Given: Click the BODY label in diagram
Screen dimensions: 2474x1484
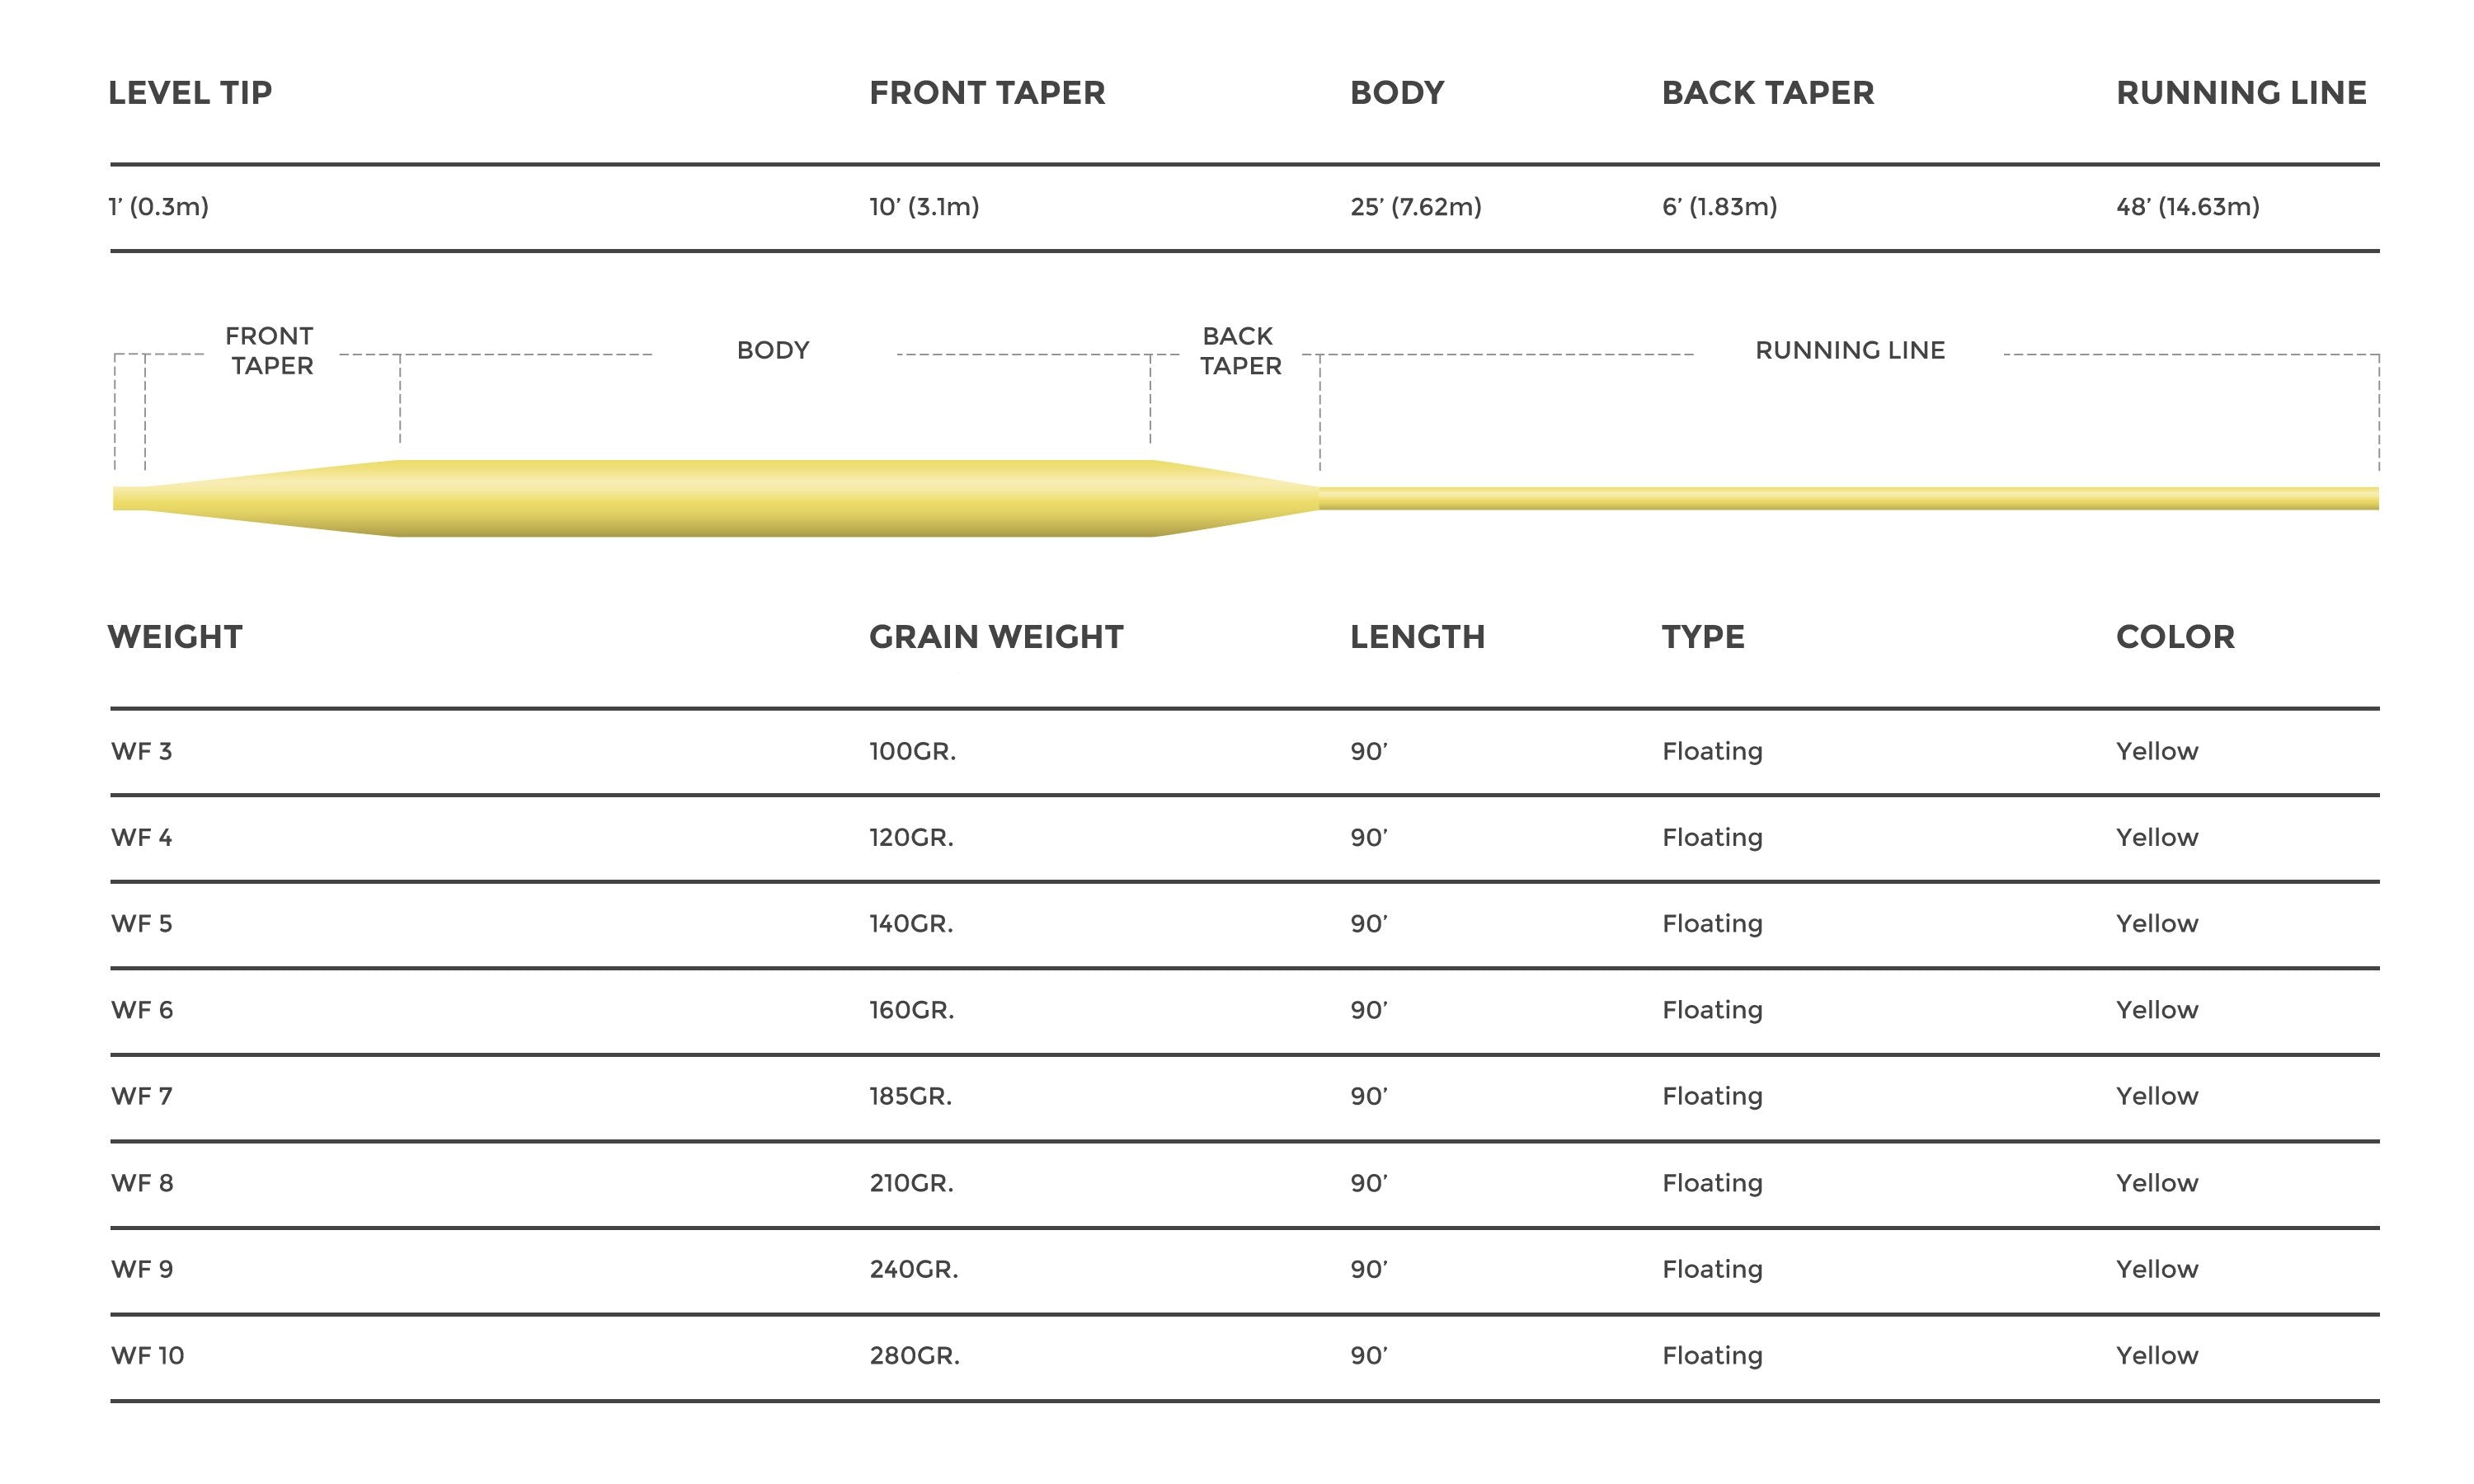Looking at the screenshot, I should coord(772,351).
